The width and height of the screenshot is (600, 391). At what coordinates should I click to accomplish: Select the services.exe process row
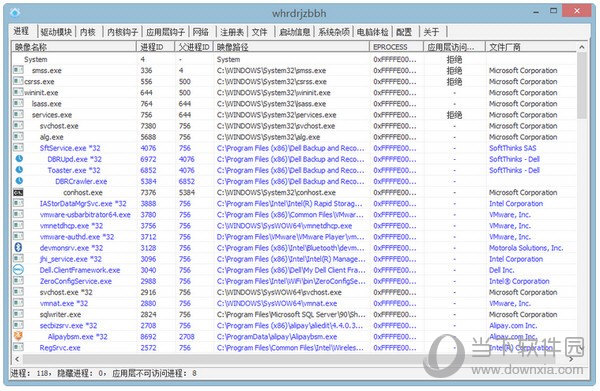[x=294, y=115]
